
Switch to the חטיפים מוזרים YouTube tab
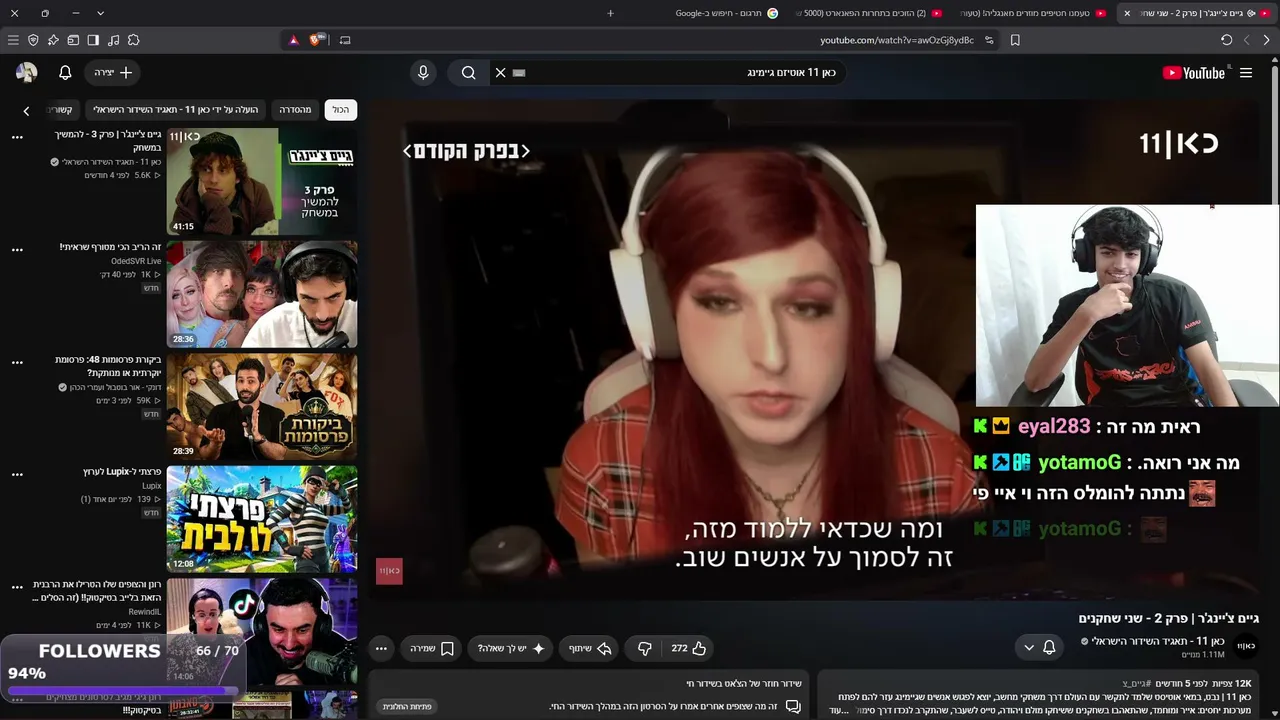point(1034,13)
